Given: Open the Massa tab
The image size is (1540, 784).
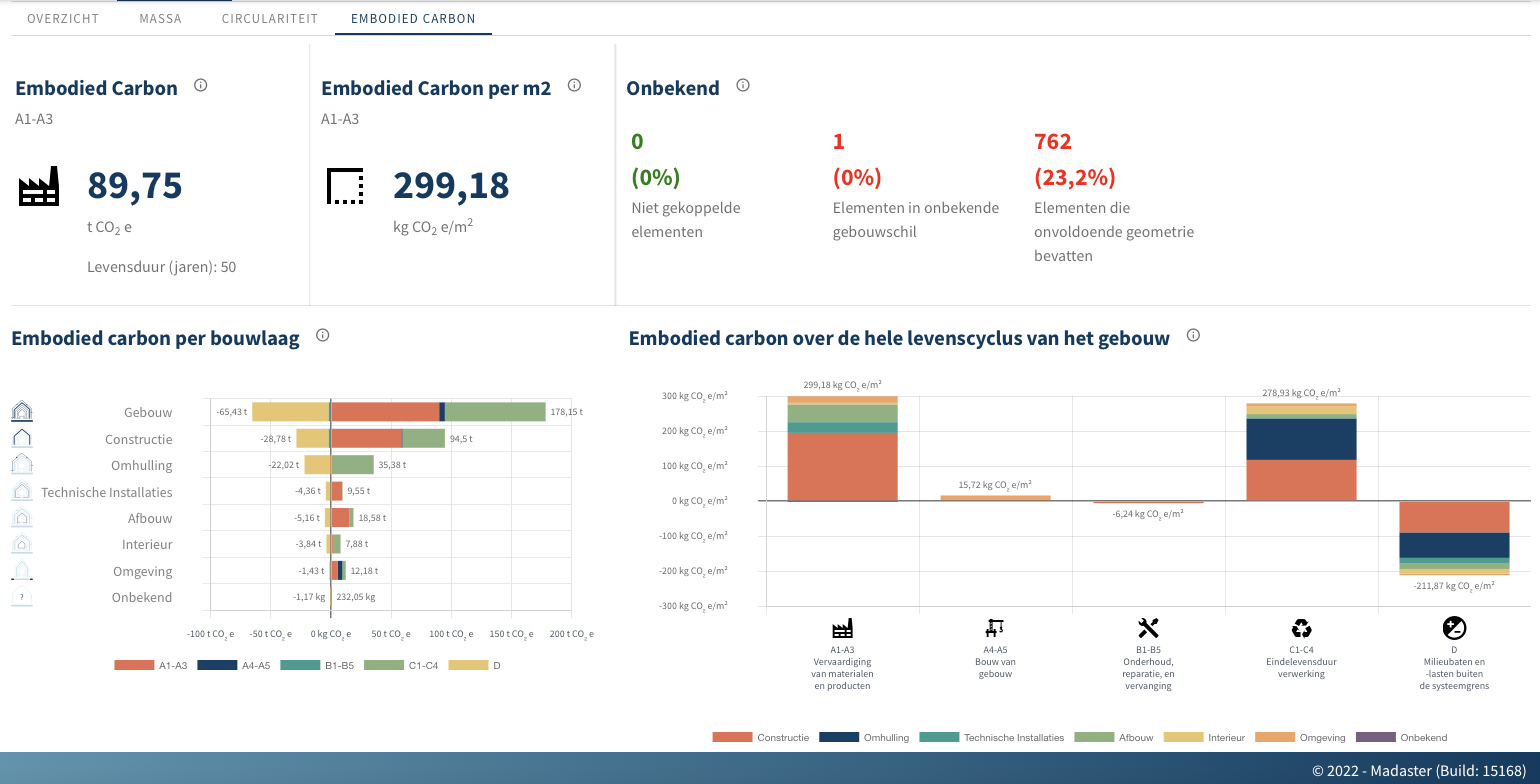Looking at the screenshot, I should point(160,18).
